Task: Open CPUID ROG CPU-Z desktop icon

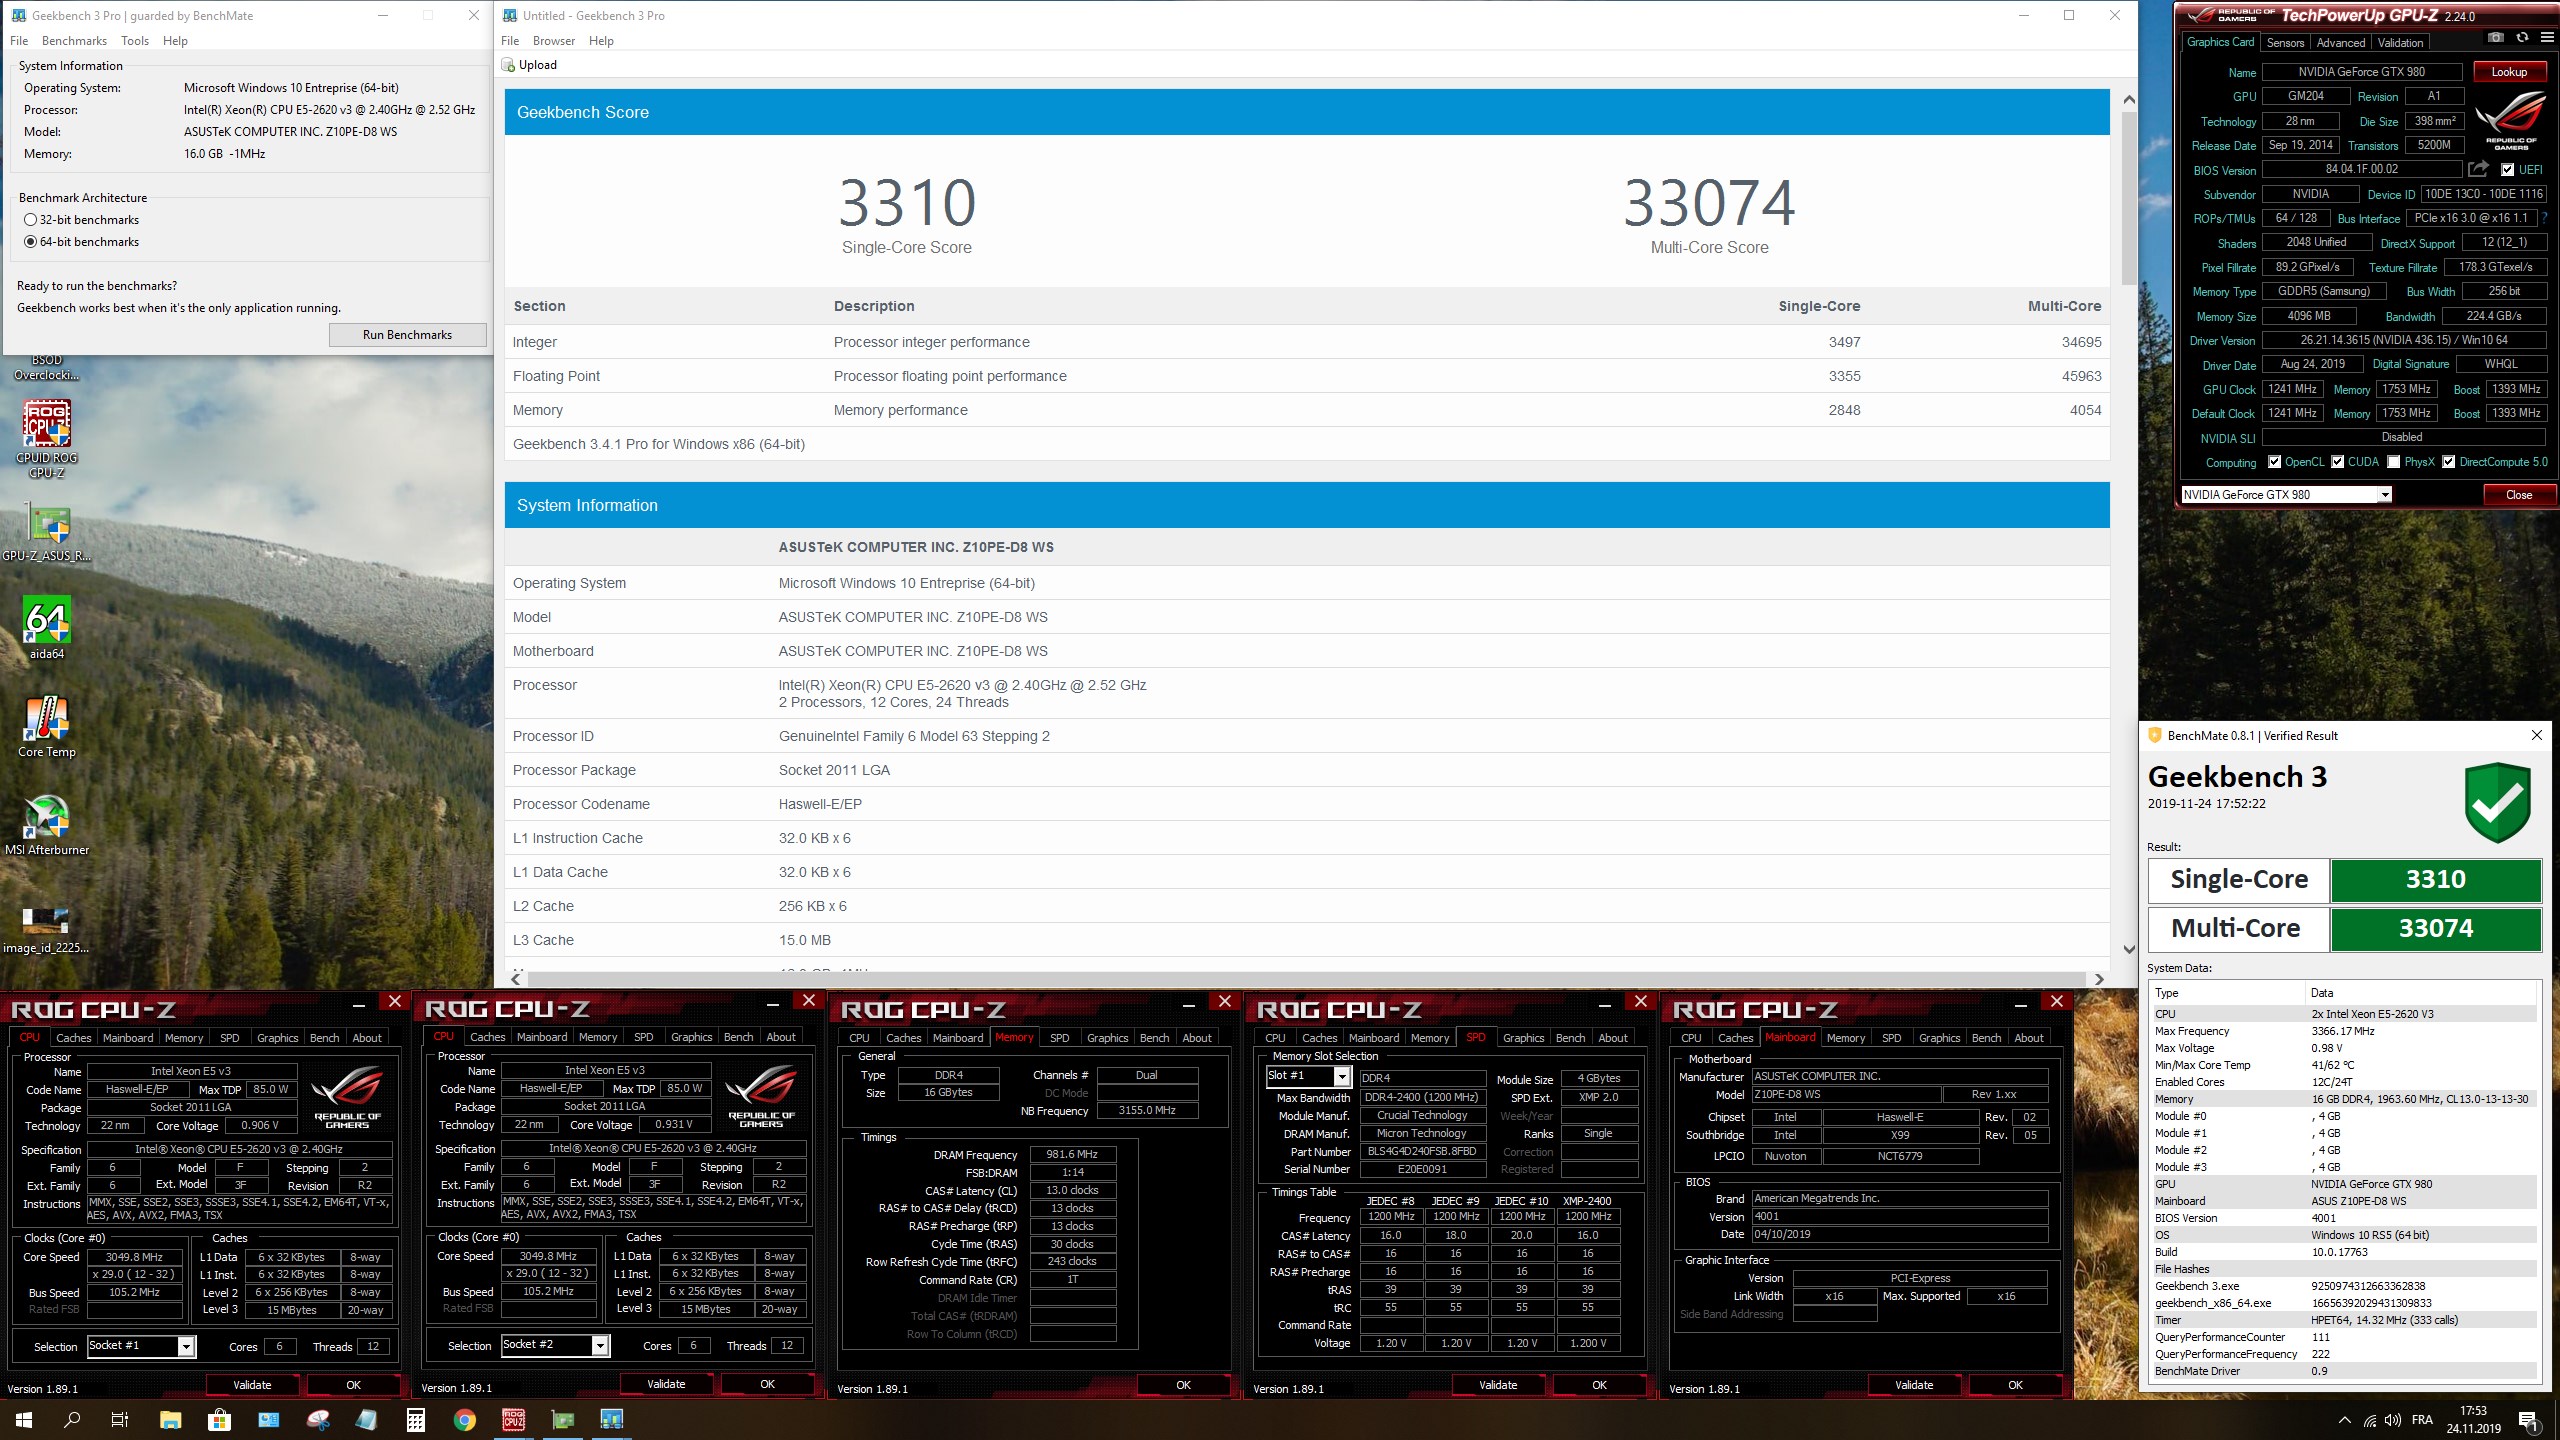Action: (47, 440)
